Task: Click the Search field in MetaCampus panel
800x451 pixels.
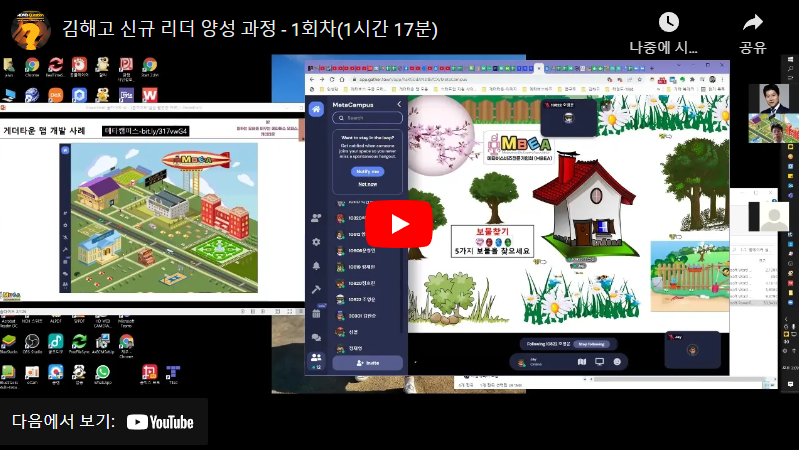Action: [x=367, y=118]
